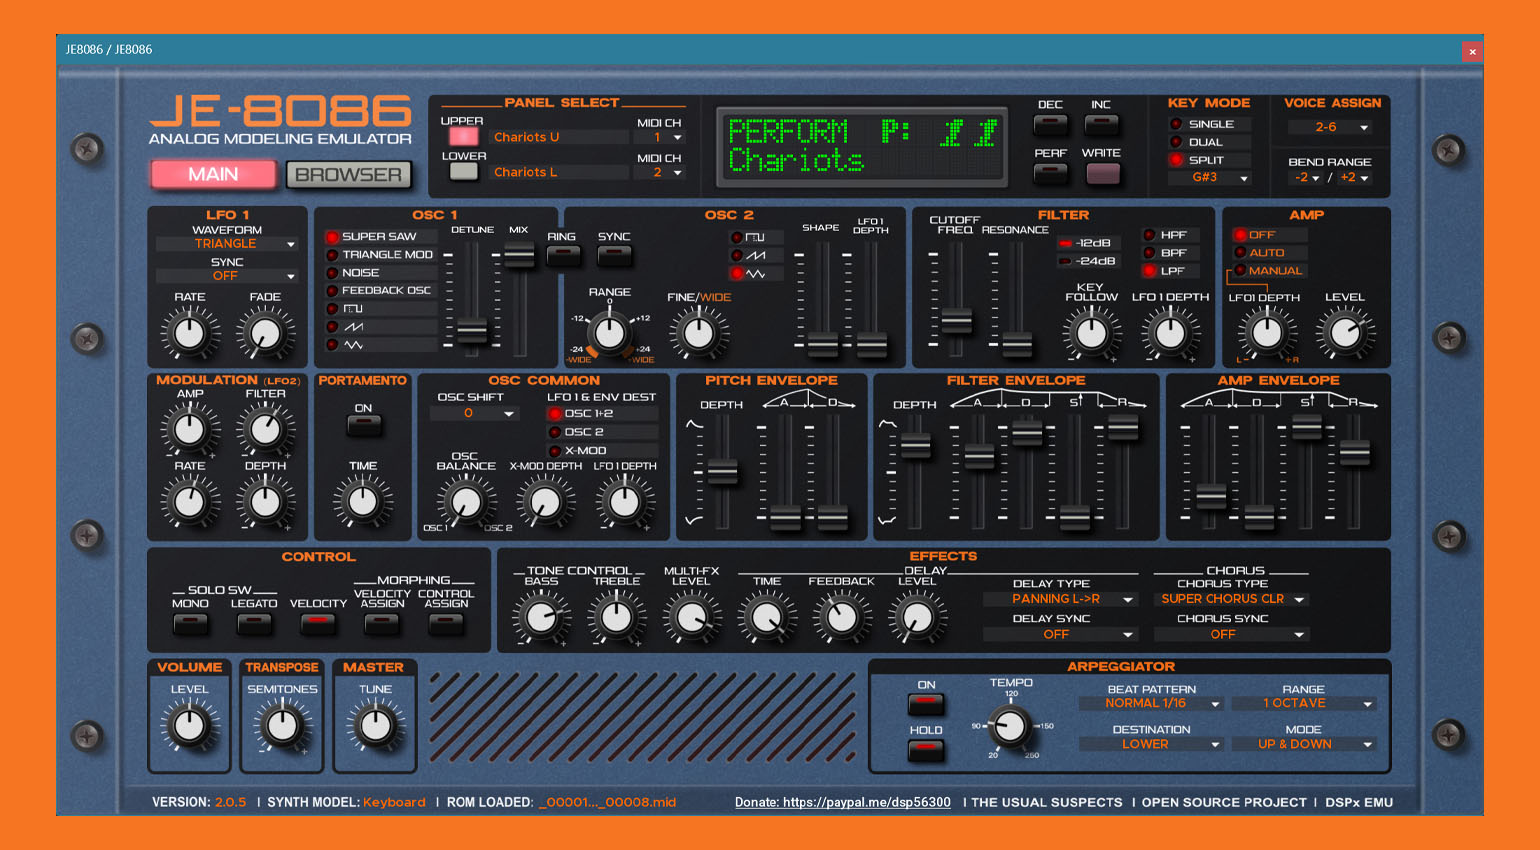Select the MAIN tab
Viewport: 1540px width, 850px height.
point(213,174)
